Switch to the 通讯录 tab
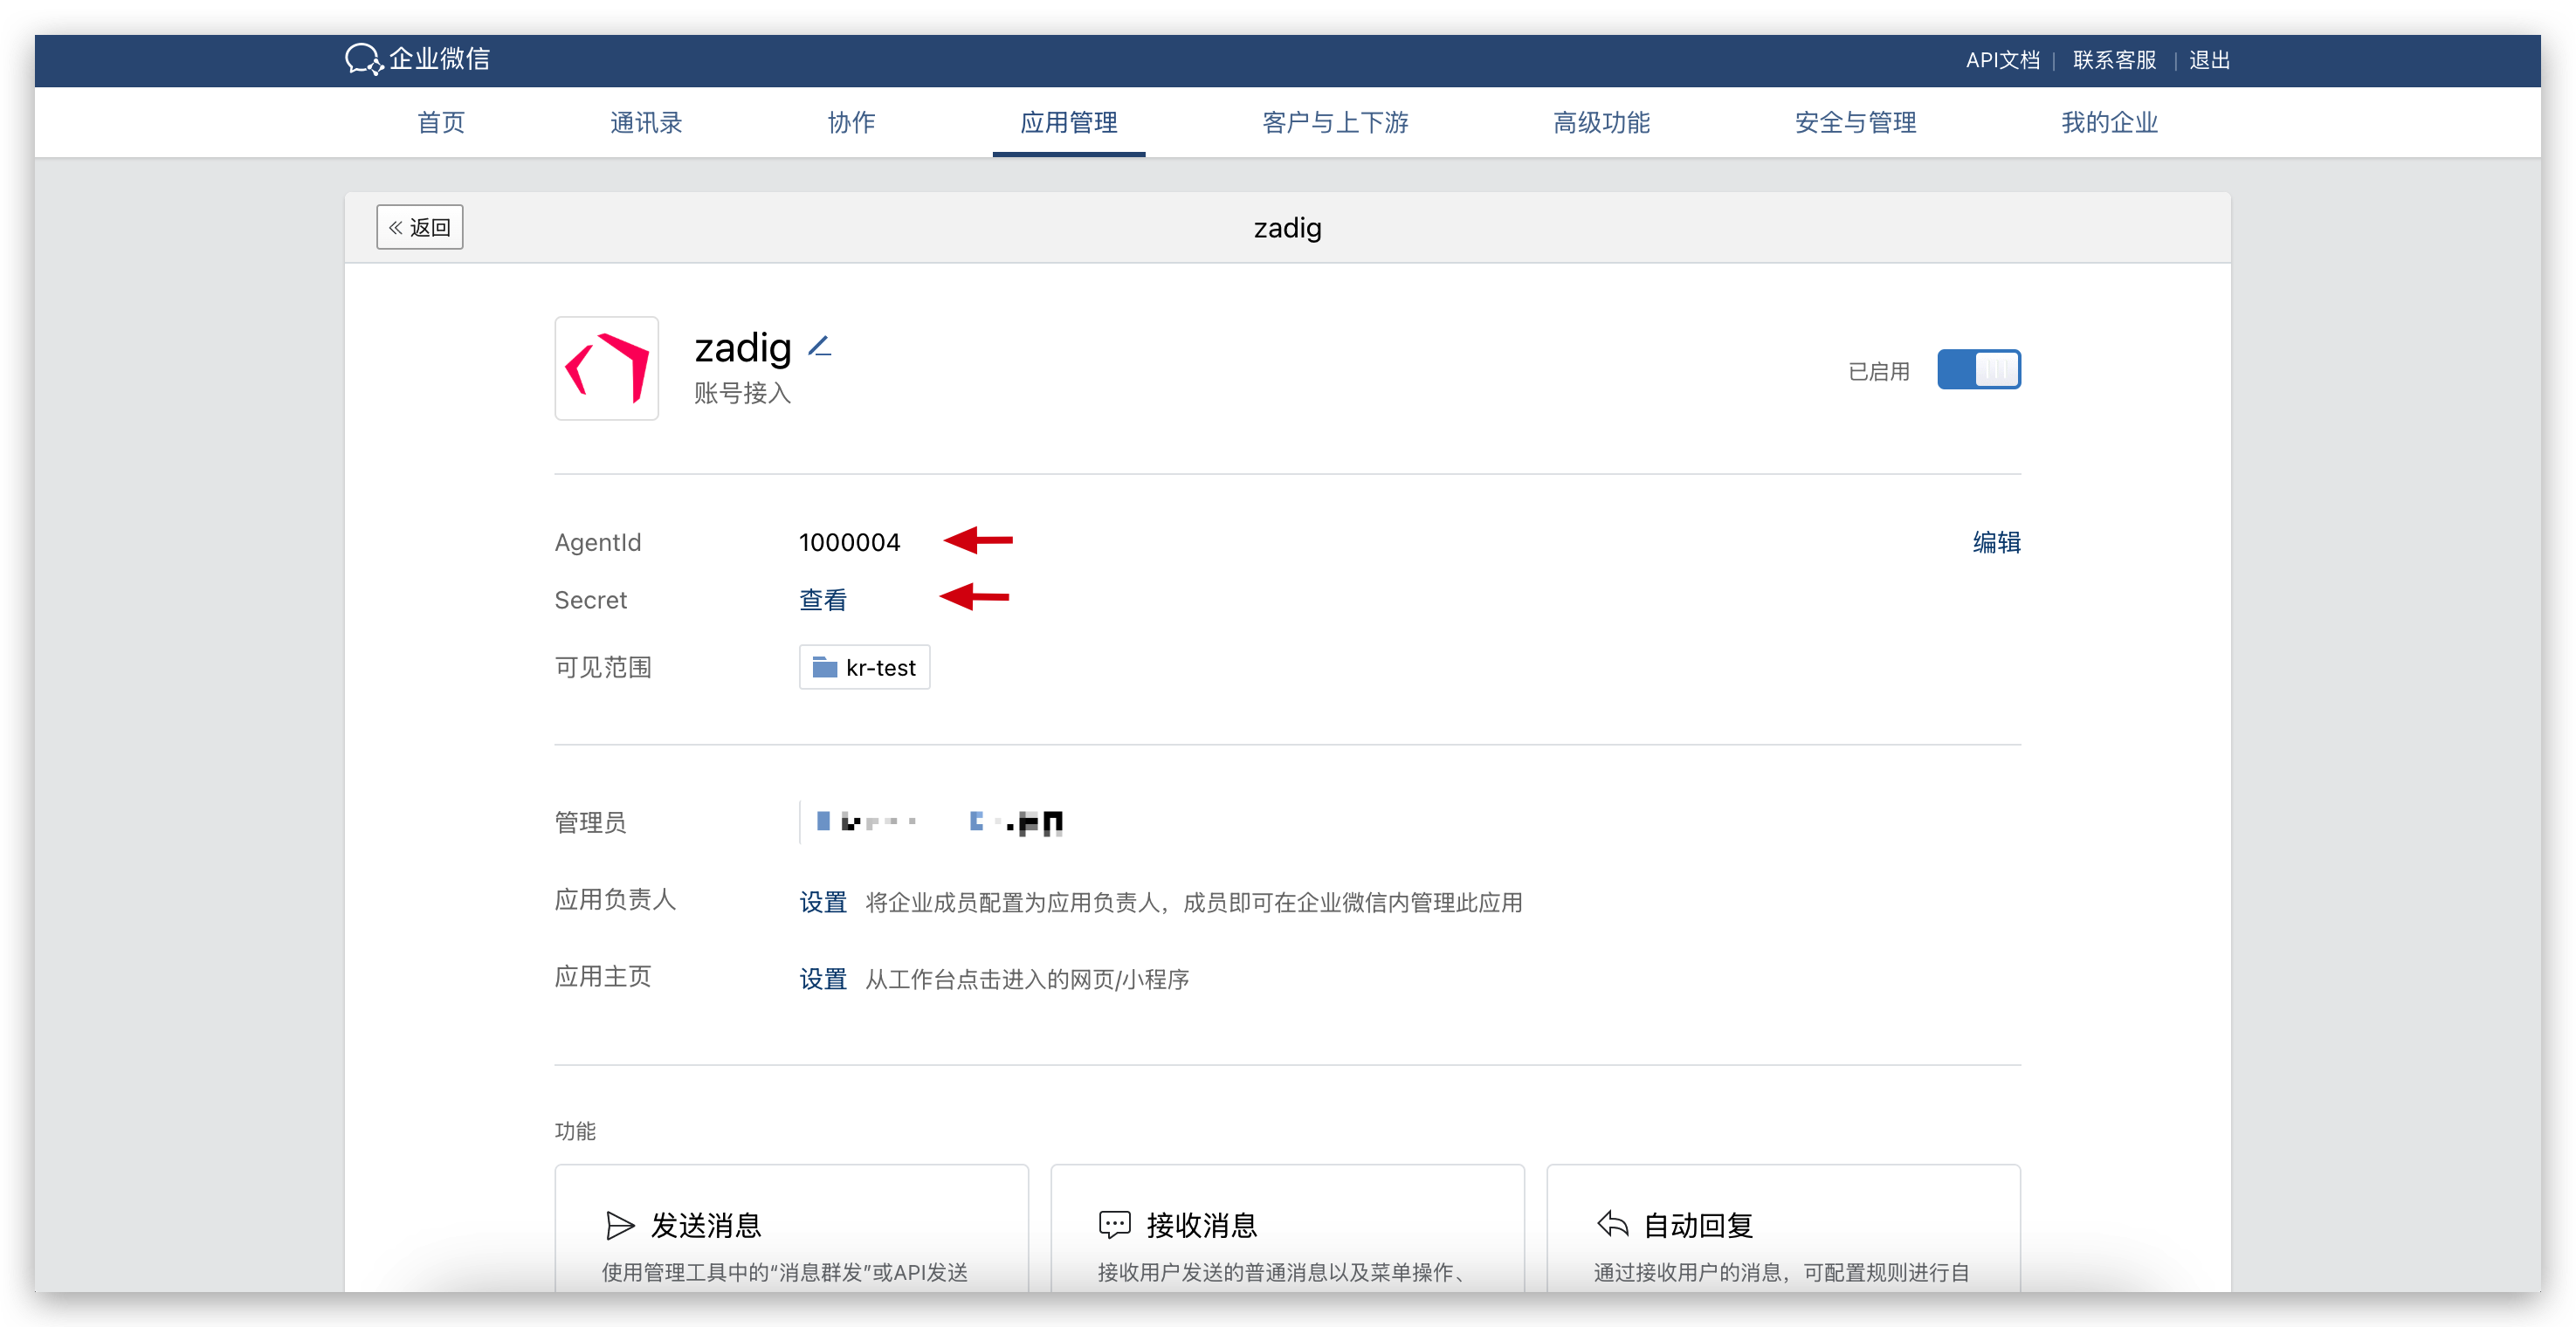This screenshot has width=2576, height=1327. 646,122
